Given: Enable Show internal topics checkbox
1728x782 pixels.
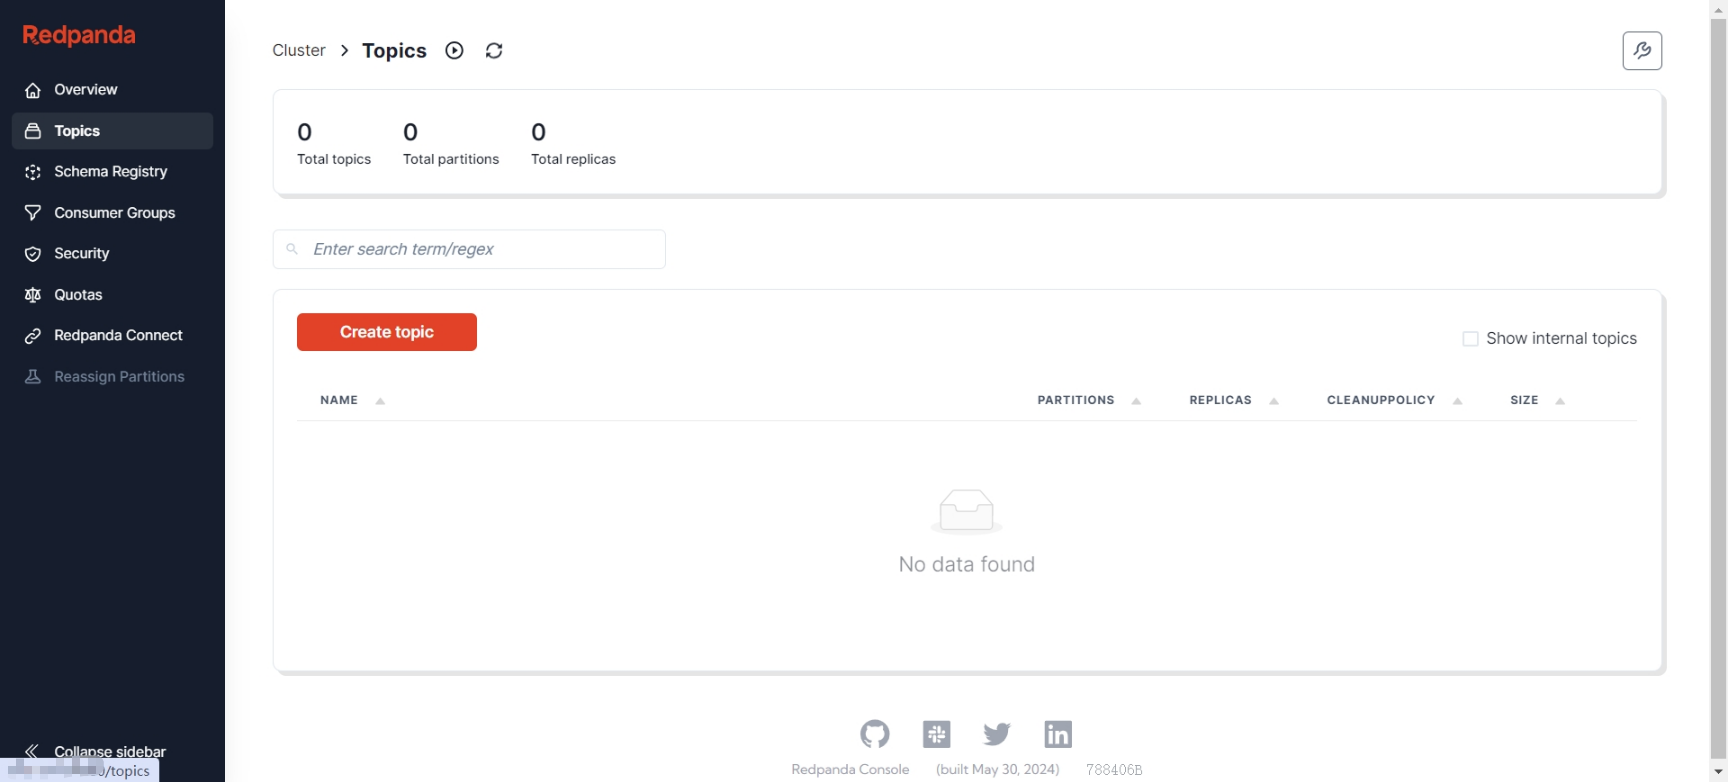Looking at the screenshot, I should 1470,339.
